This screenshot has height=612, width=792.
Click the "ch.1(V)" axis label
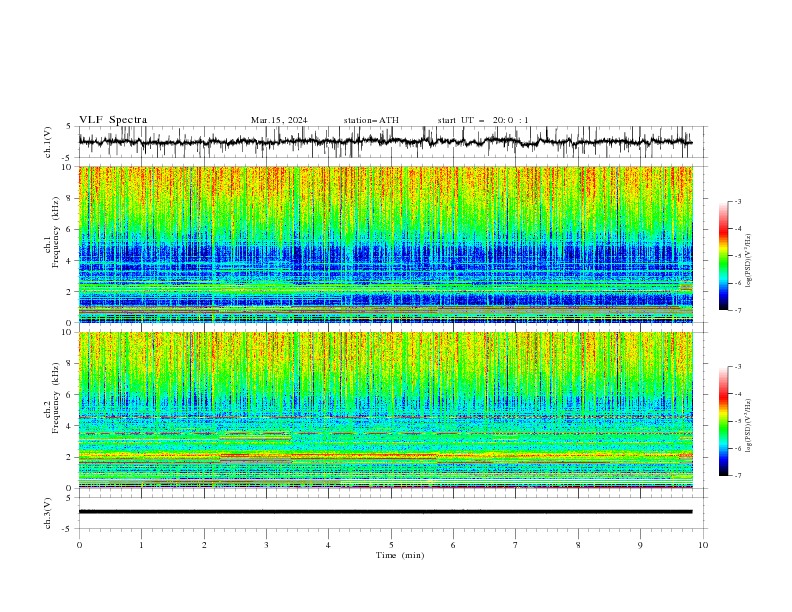[48, 142]
